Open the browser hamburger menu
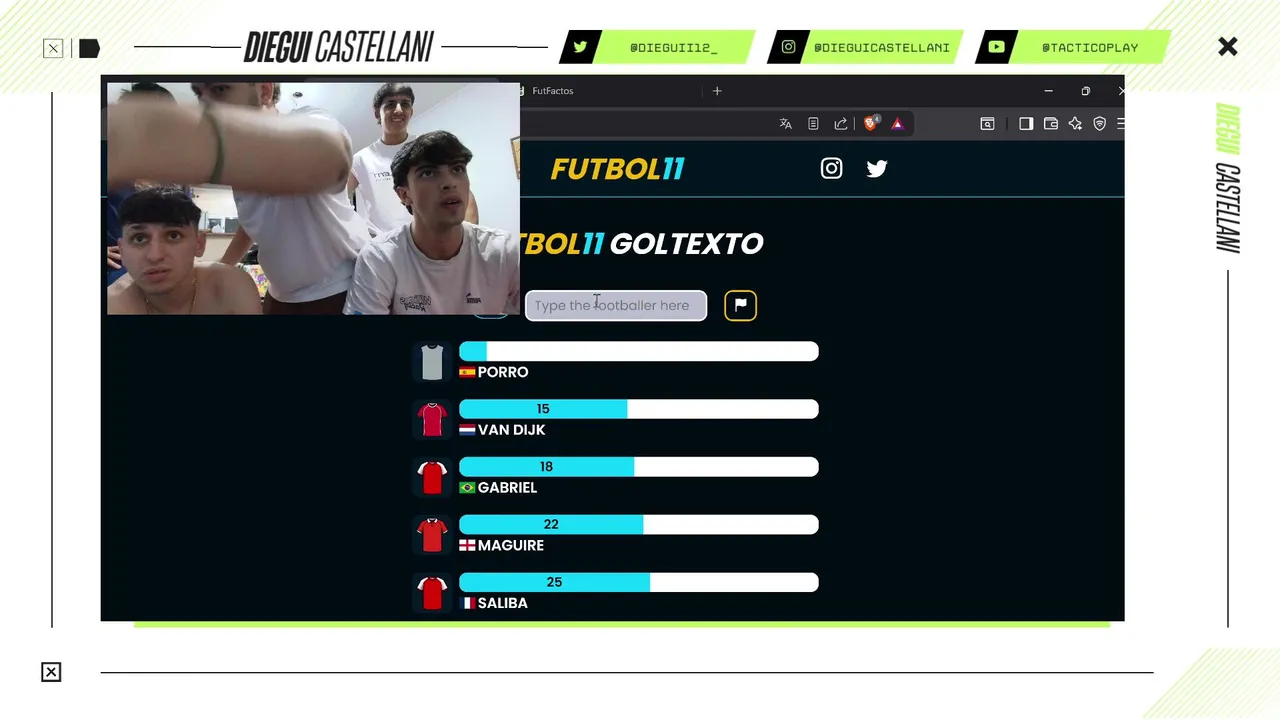Screen dimensions: 1280x720 [1120, 124]
